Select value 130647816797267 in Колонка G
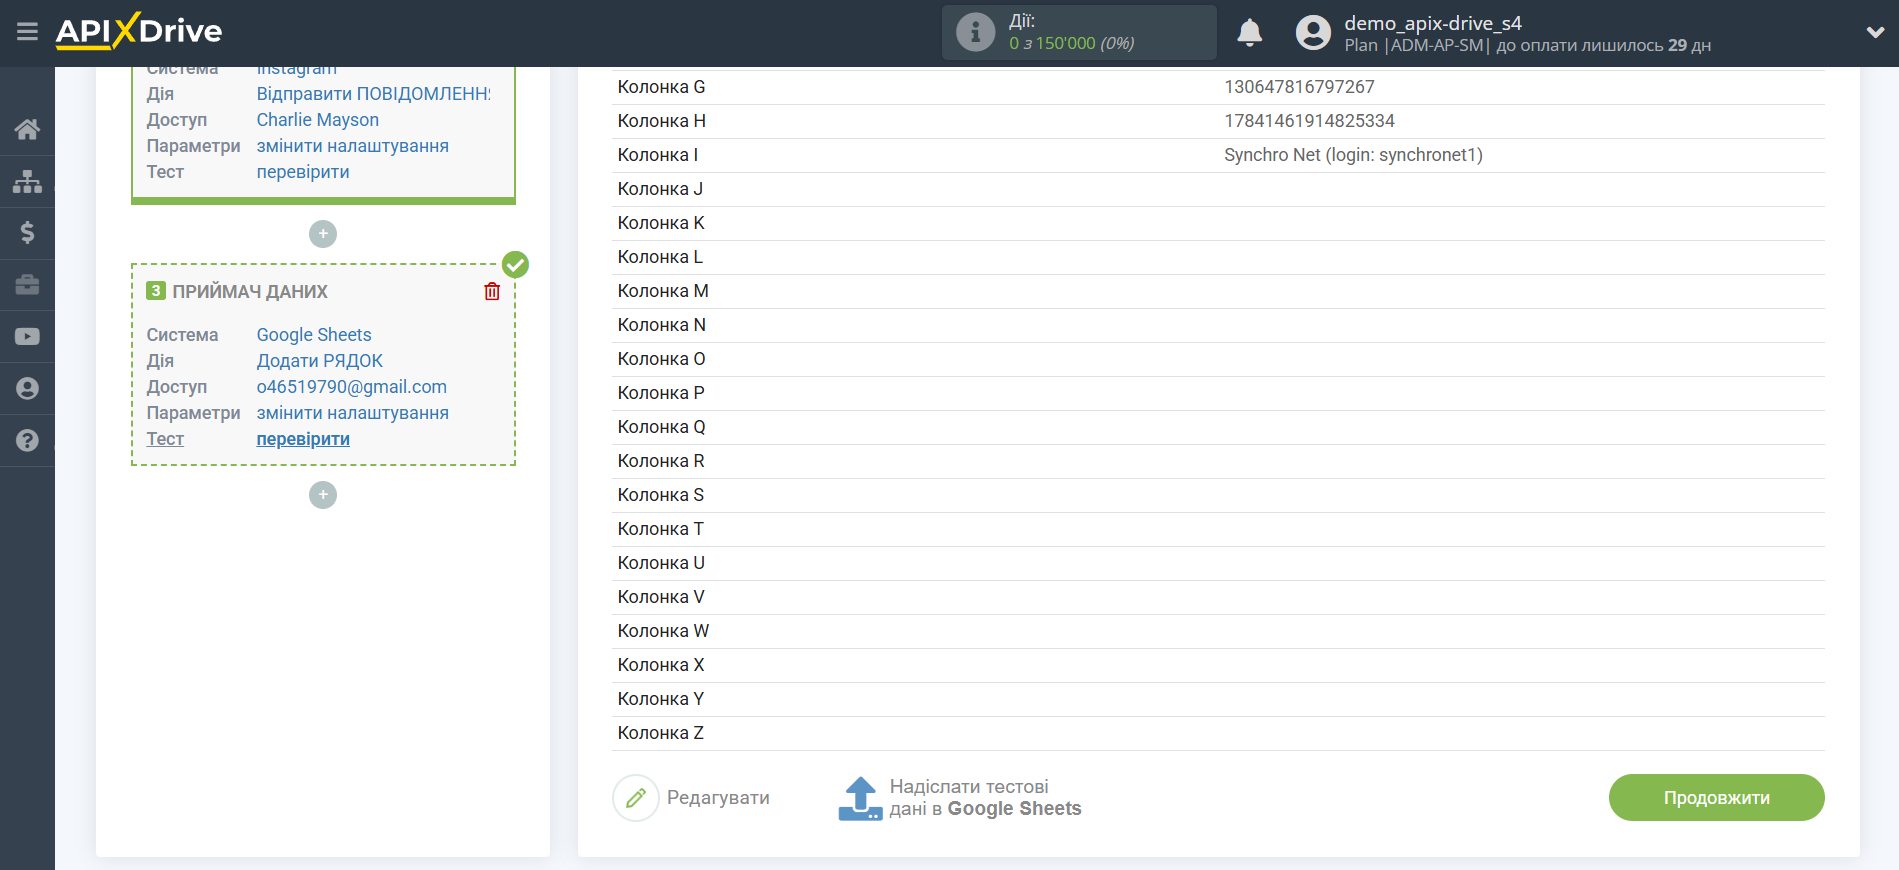 tap(1299, 87)
